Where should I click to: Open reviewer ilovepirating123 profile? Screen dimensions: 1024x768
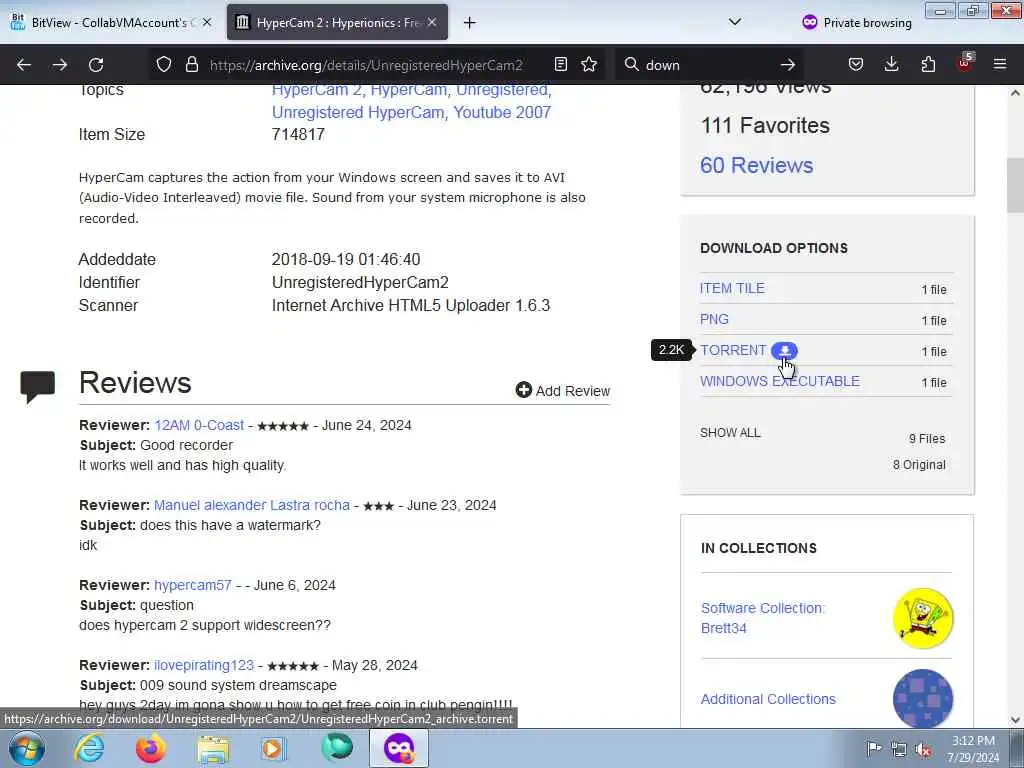pyautogui.click(x=204, y=665)
